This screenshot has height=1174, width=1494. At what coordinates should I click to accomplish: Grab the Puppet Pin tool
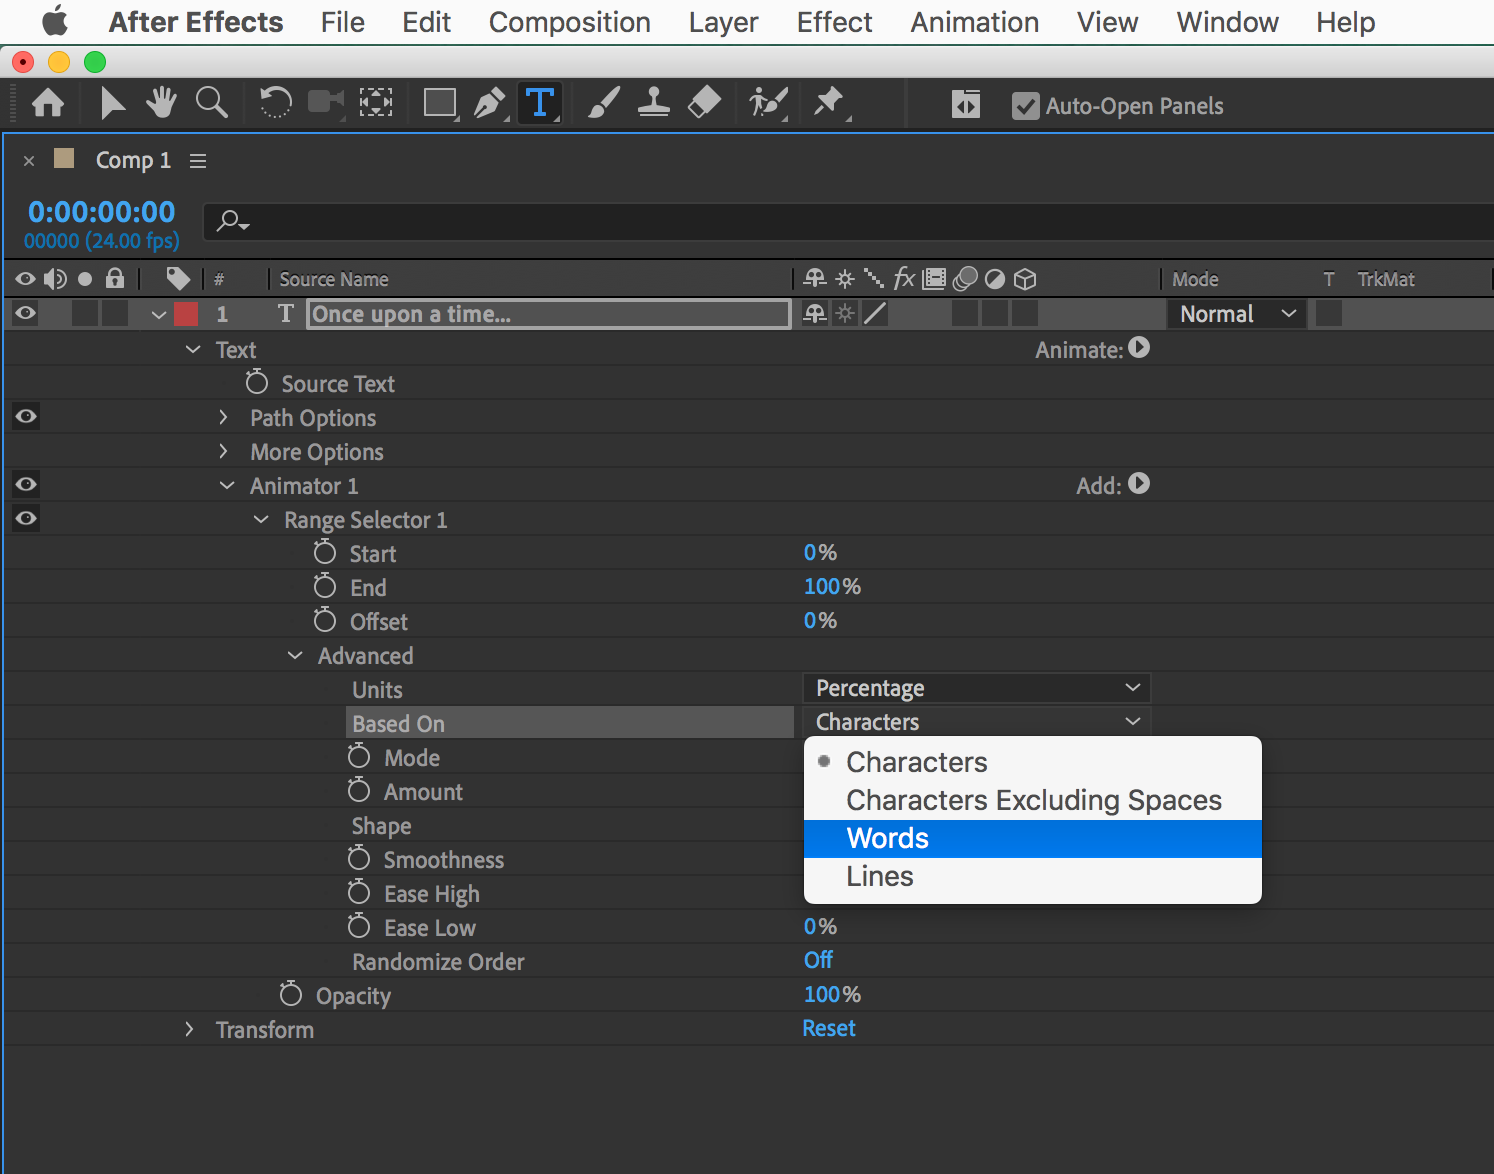pyautogui.click(x=829, y=102)
